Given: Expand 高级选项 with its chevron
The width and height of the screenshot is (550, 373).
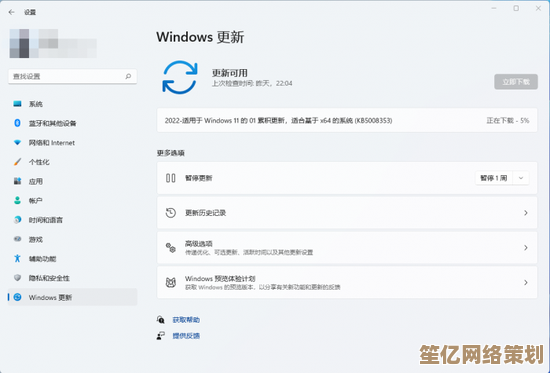Looking at the screenshot, I should coord(526,248).
